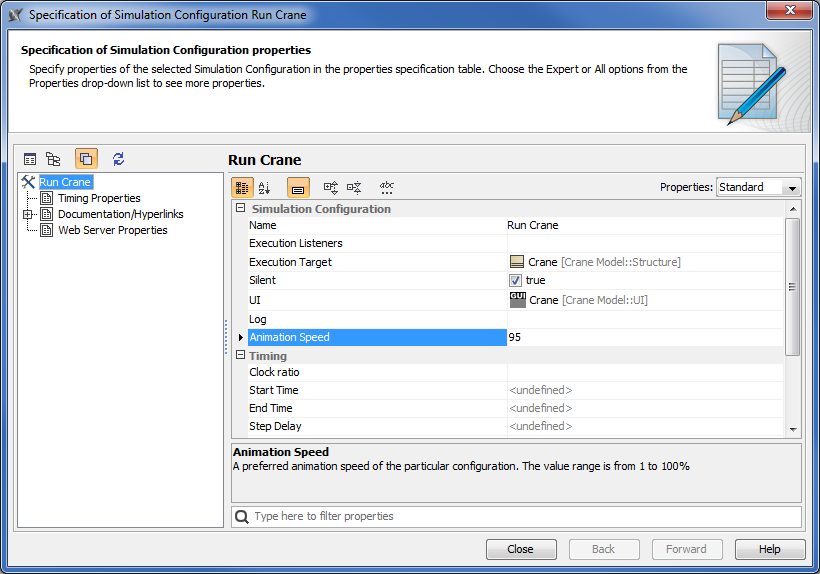Click the scrollbar up arrow
Screen dimensions: 820x574
click(793, 209)
